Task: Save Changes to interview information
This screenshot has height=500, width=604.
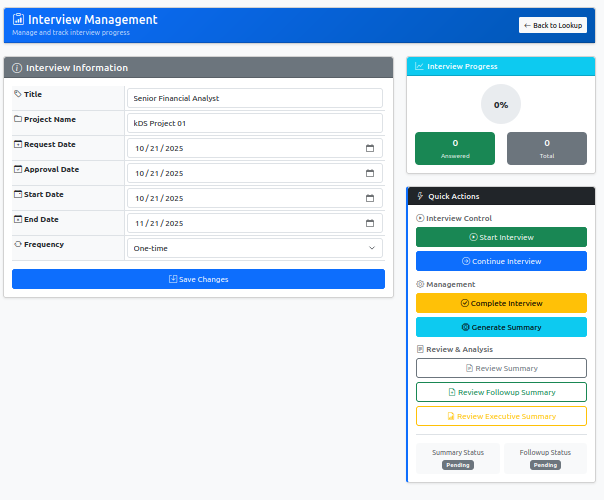Action: [198, 279]
